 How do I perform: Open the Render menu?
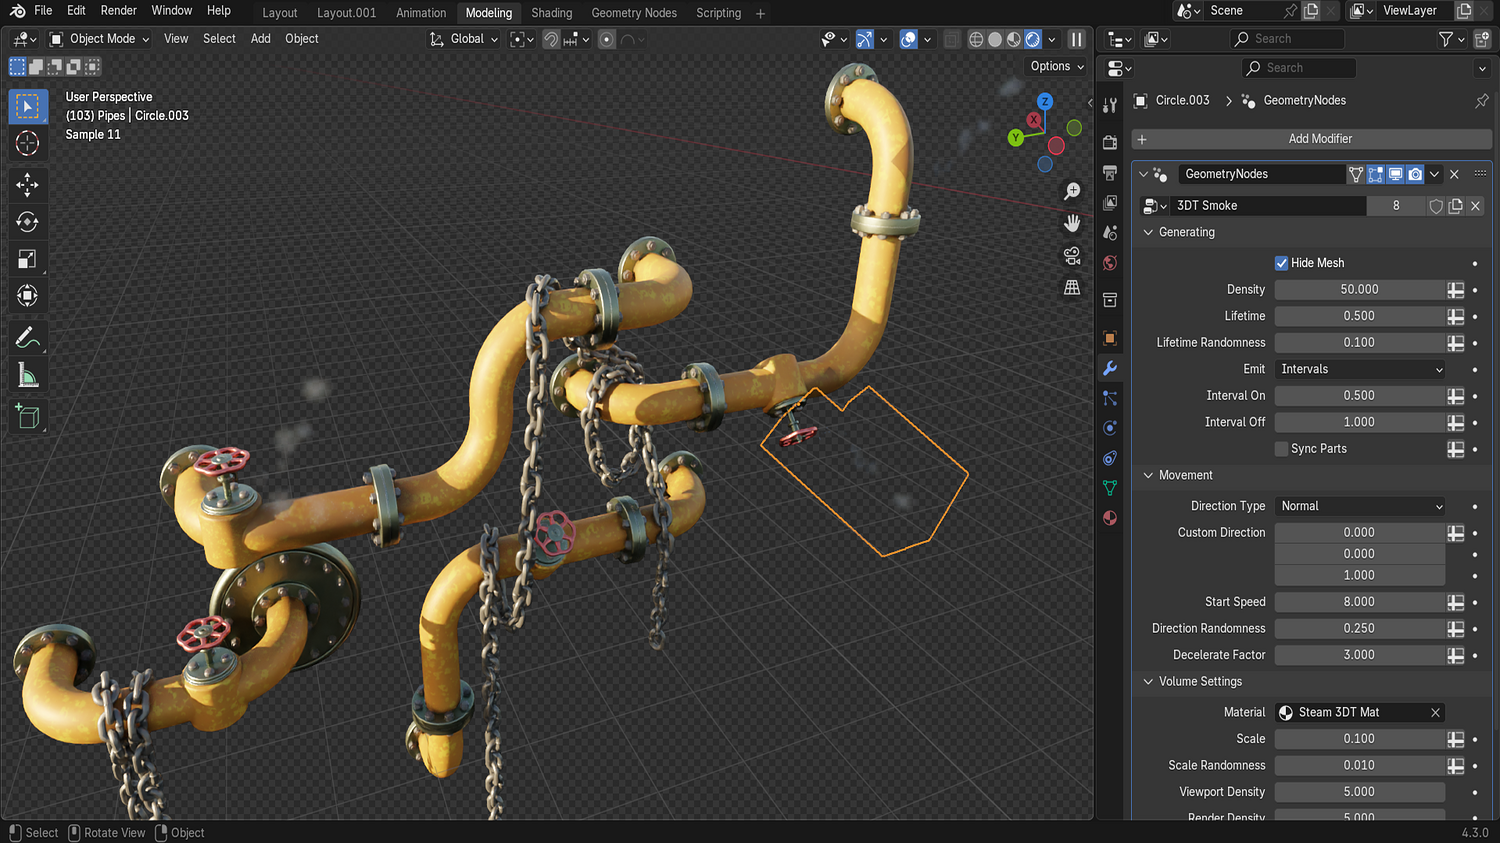118,10
